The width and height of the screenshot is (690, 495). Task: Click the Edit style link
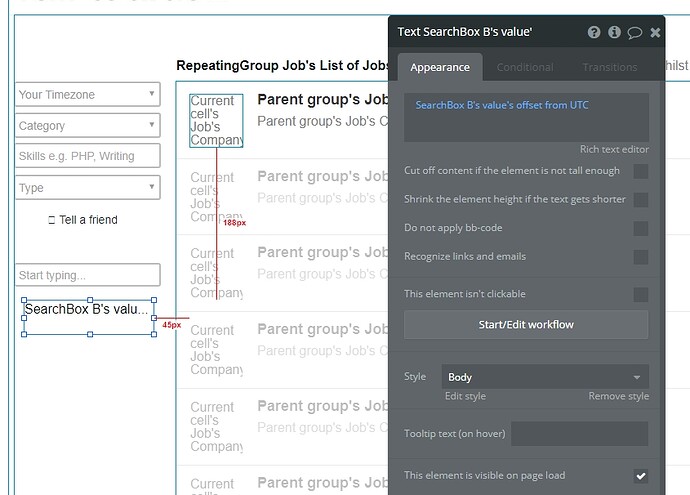coord(465,396)
